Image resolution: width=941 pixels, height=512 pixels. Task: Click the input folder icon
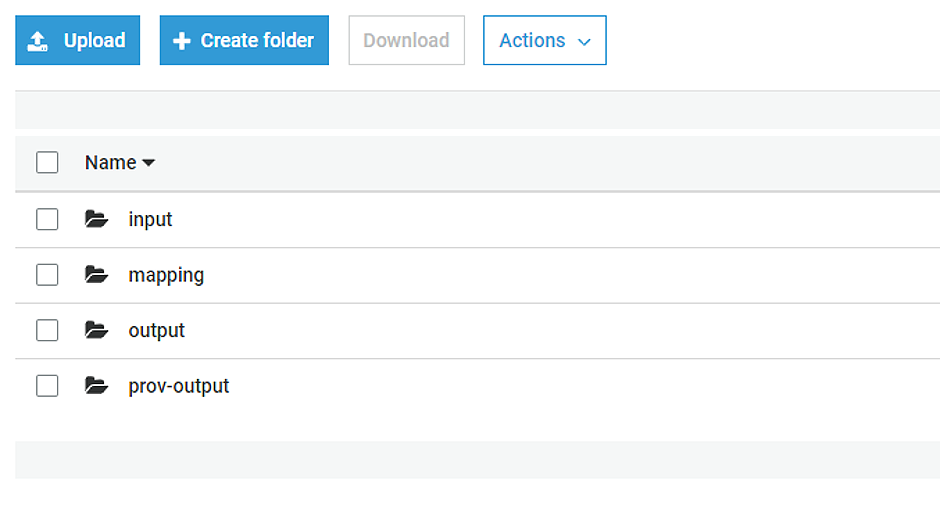[x=96, y=219]
